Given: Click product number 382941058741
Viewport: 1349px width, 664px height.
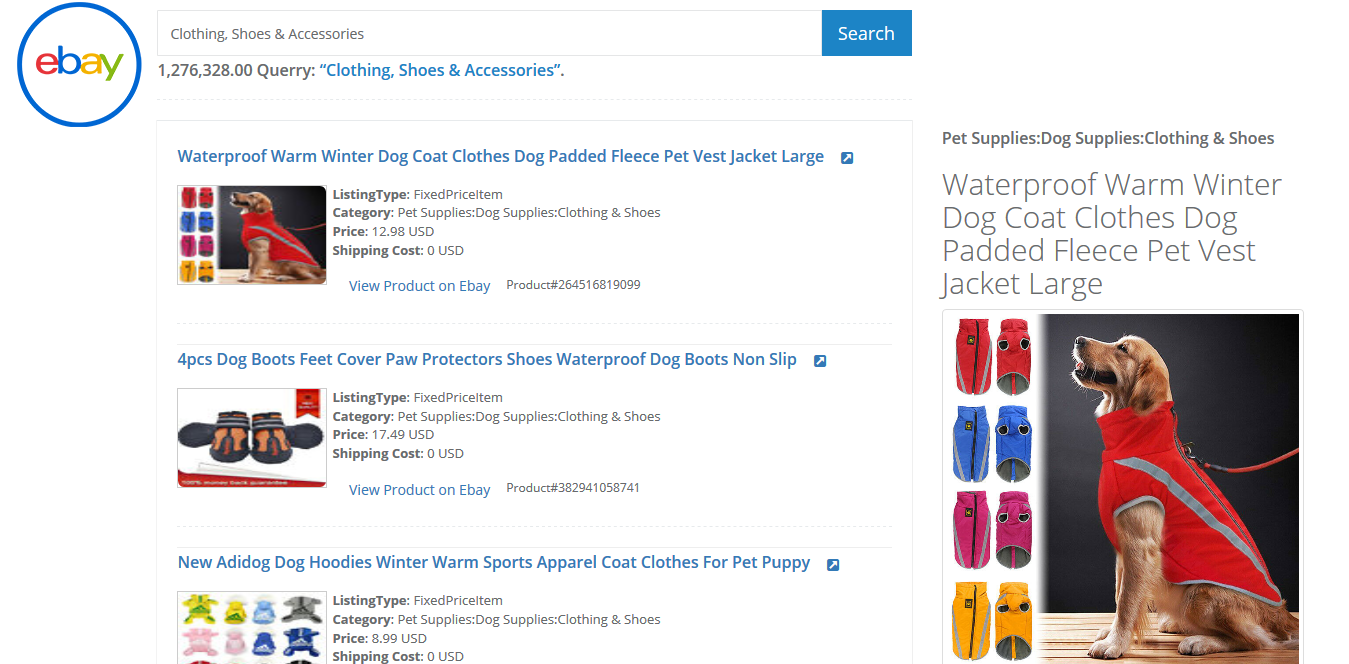Looking at the screenshot, I should tap(573, 488).
